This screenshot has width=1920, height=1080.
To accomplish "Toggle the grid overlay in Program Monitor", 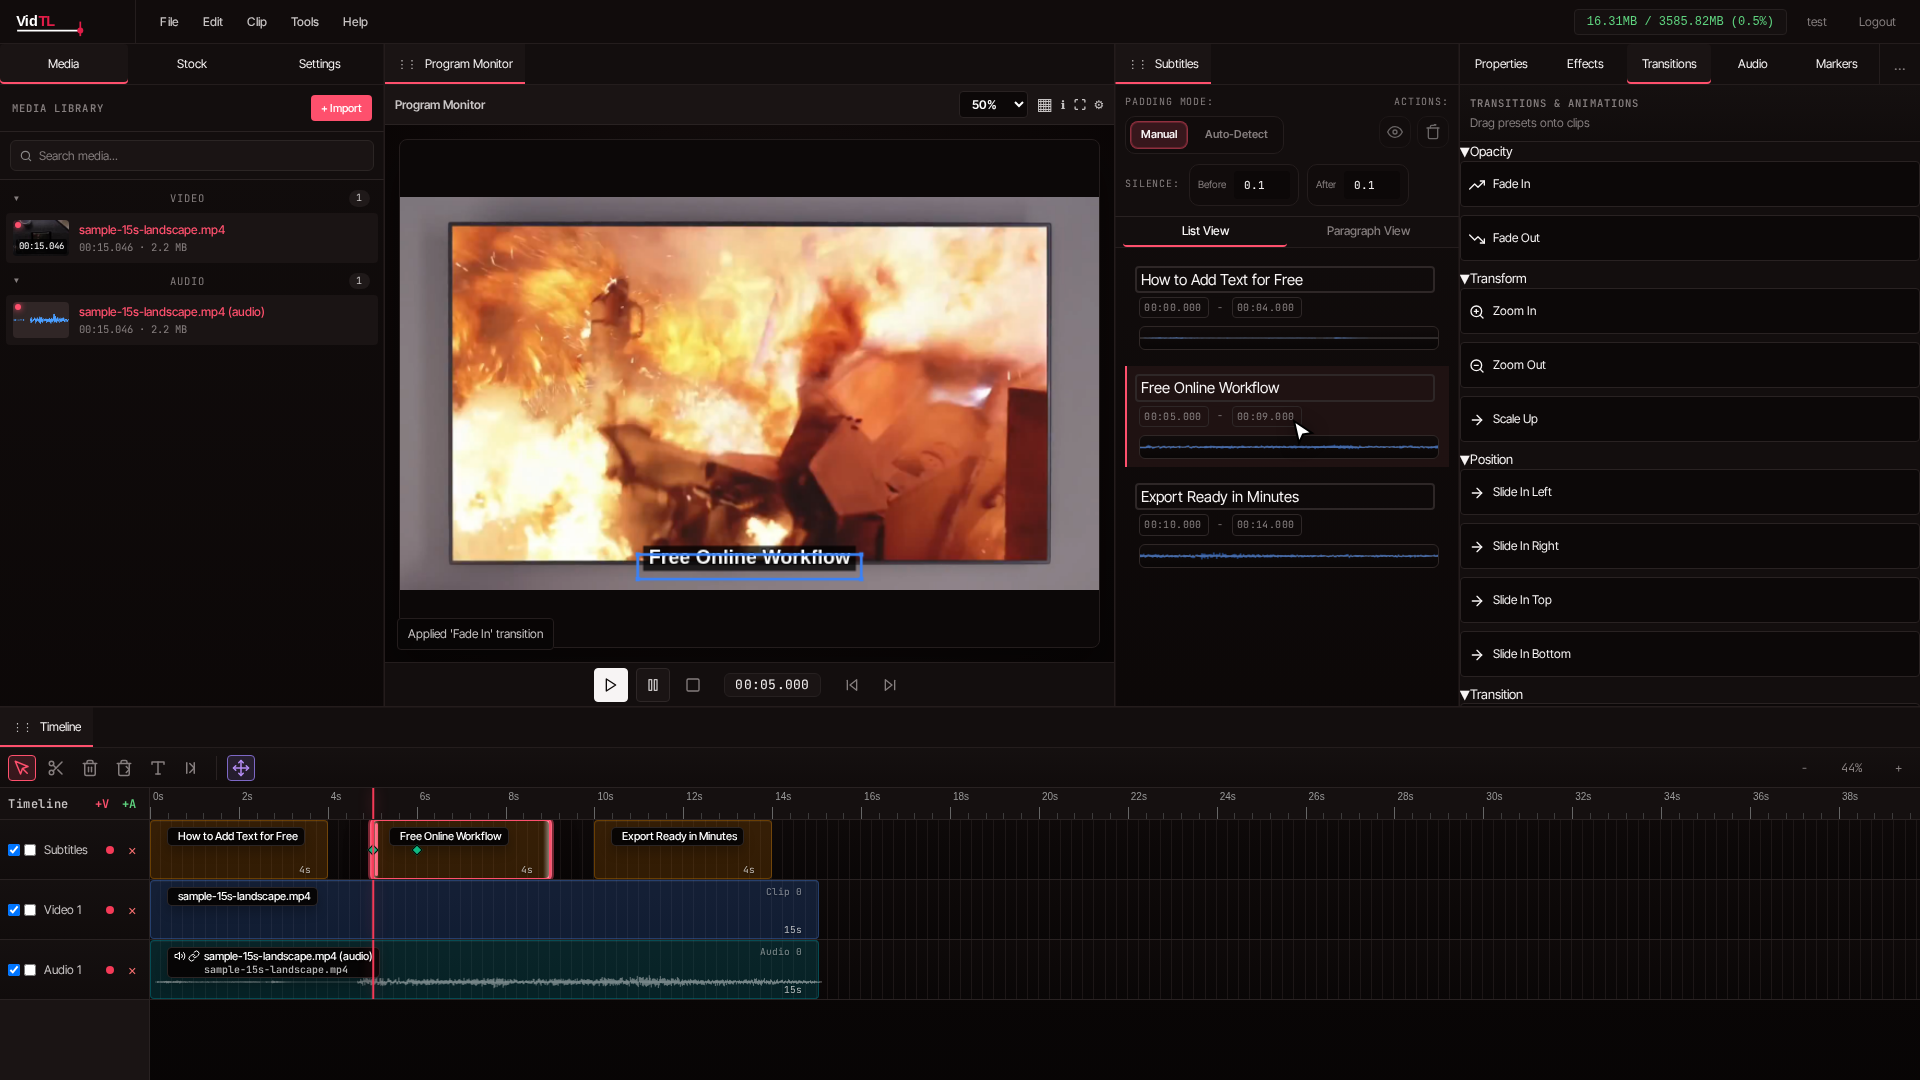I will pyautogui.click(x=1044, y=105).
